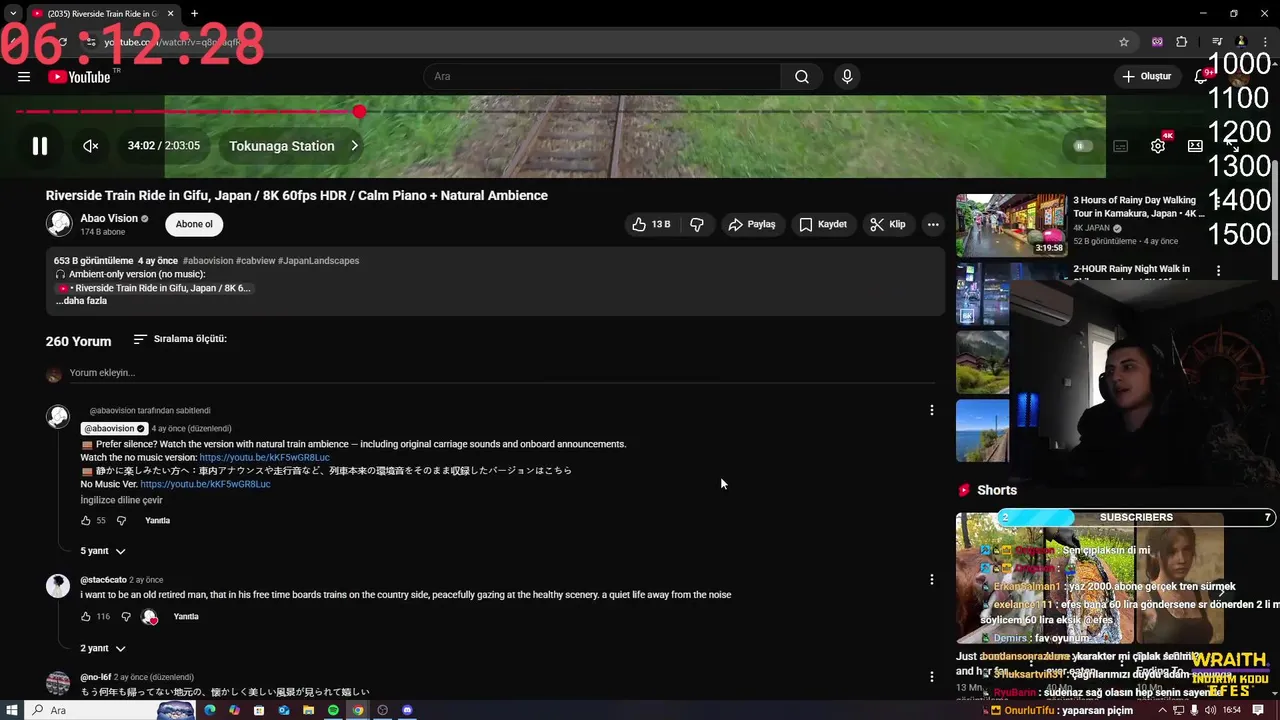This screenshot has width=1280, height=720.
Task: Reply to the stac6cato comment
Action: click(186, 617)
